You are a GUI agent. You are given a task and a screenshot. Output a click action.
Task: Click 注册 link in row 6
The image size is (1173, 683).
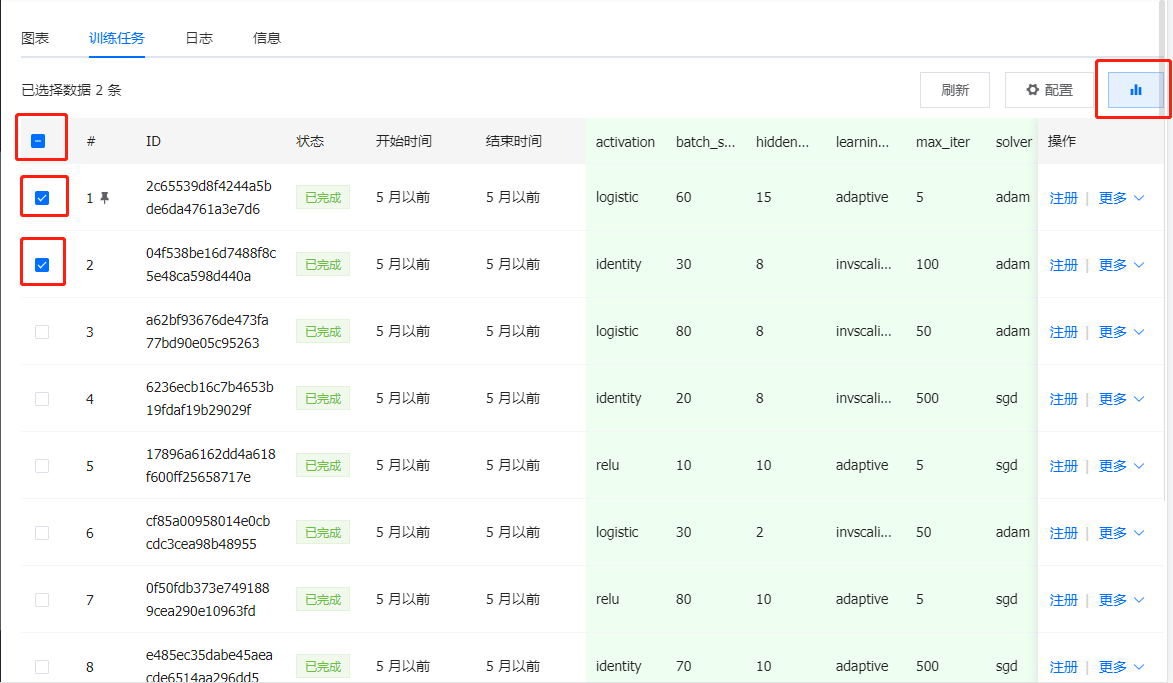[x=1063, y=533]
